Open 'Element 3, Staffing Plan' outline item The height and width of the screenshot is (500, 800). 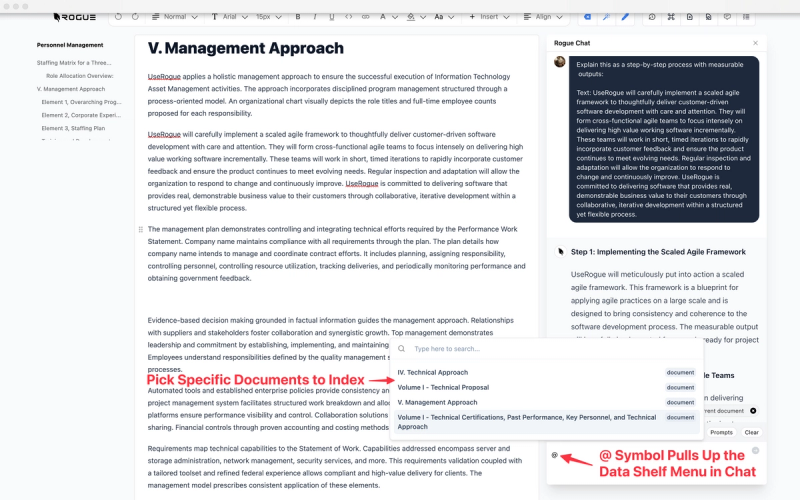[x=73, y=129]
